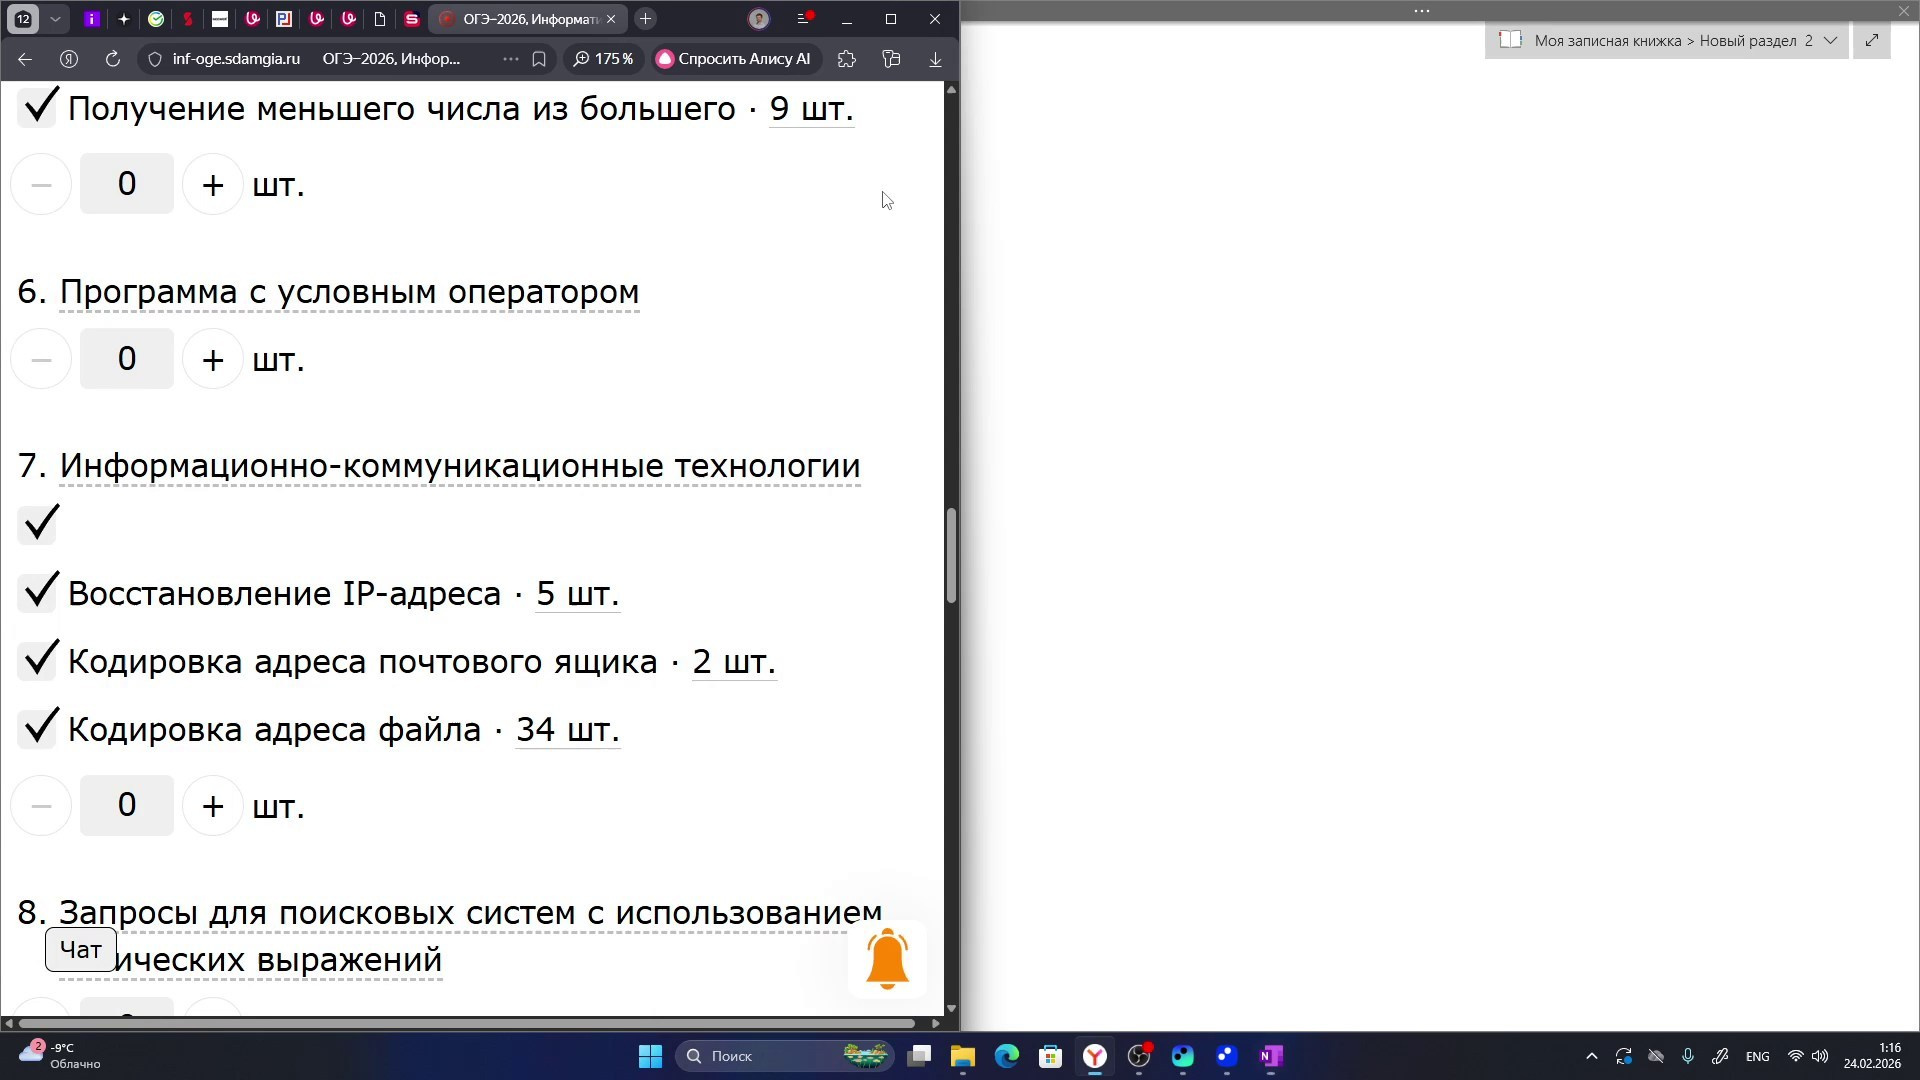This screenshot has width=1920, height=1080.
Task: Open OneNote from the taskbar
Action: tap(1270, 1056)
